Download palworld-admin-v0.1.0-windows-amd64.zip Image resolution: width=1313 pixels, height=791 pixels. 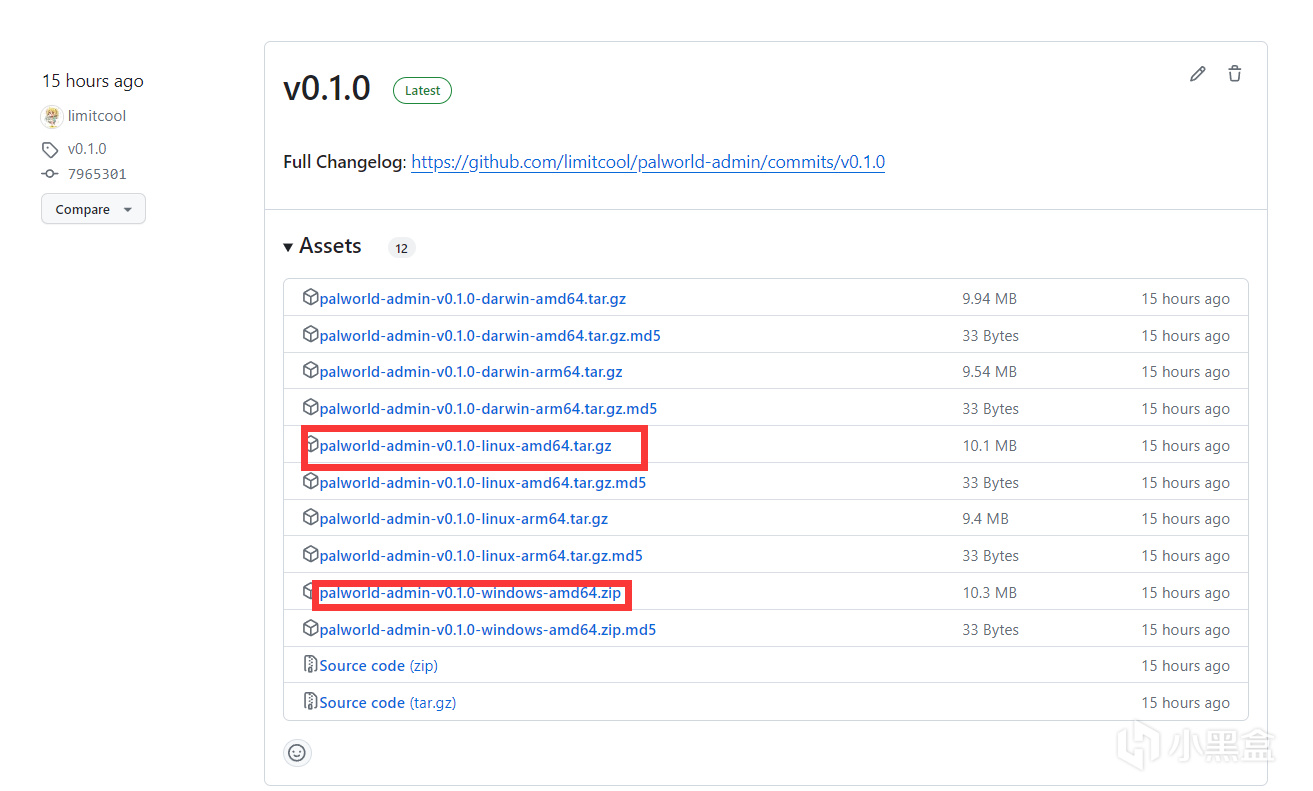(x=470, y=593)
